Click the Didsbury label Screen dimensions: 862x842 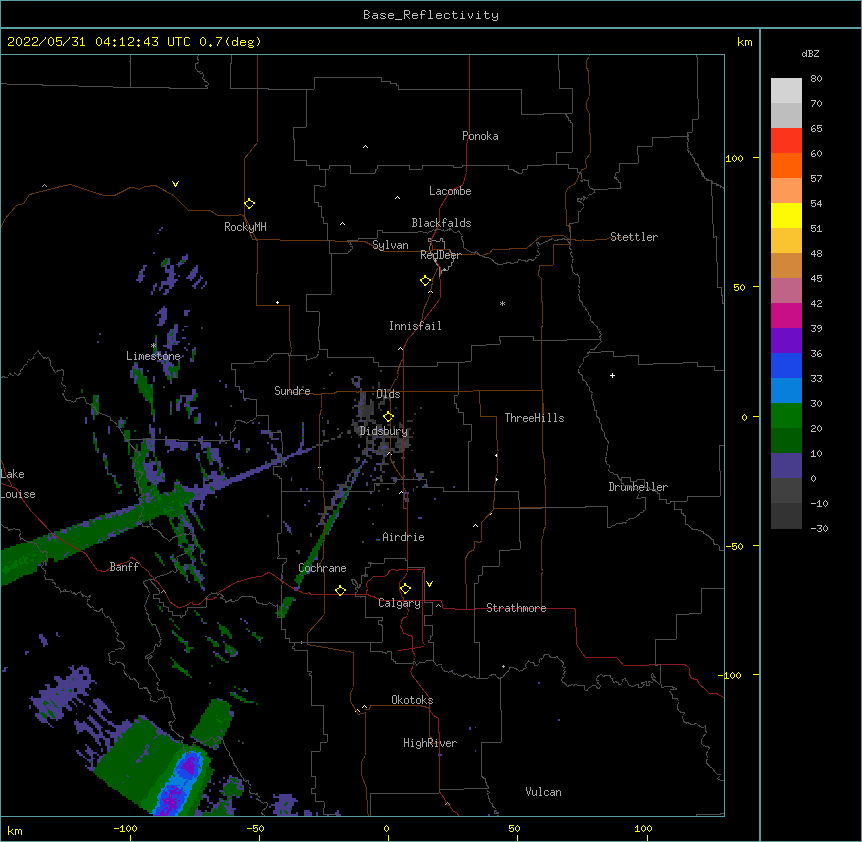pyautogui.click(x=384, y=431)
